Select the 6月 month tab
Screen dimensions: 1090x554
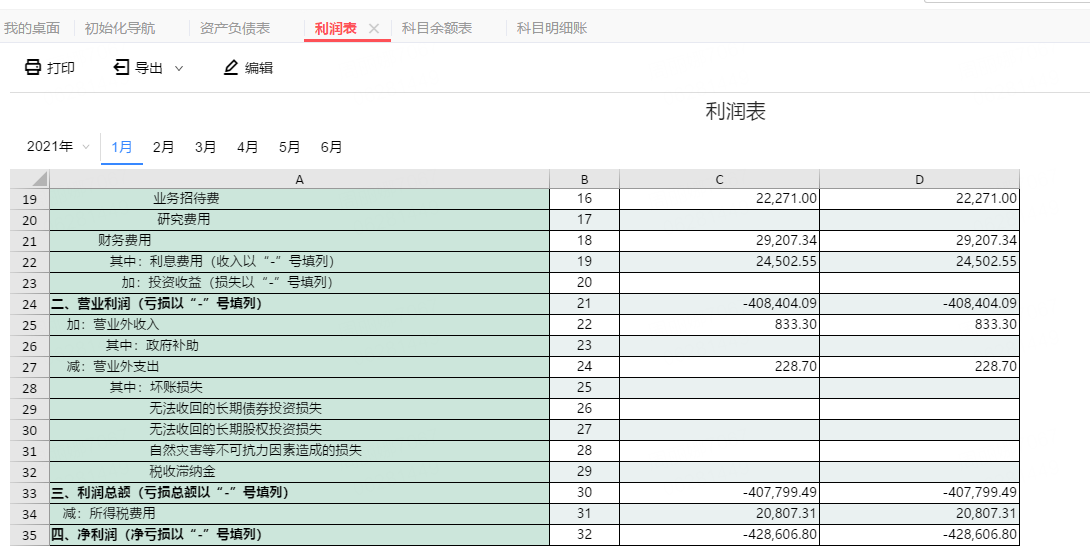[x=332, y=147]
